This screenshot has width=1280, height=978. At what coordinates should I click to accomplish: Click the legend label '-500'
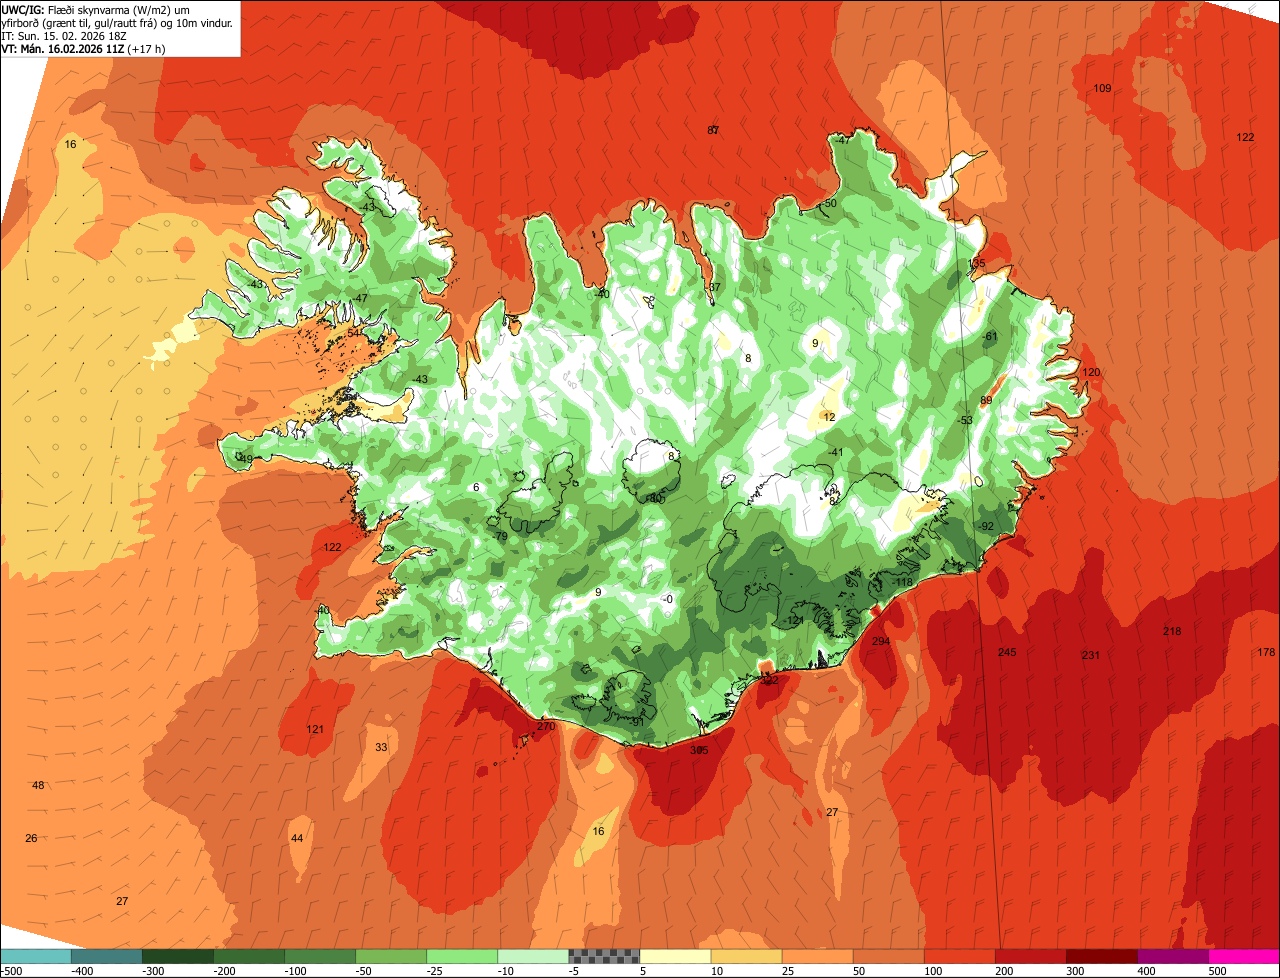(11, 971)
